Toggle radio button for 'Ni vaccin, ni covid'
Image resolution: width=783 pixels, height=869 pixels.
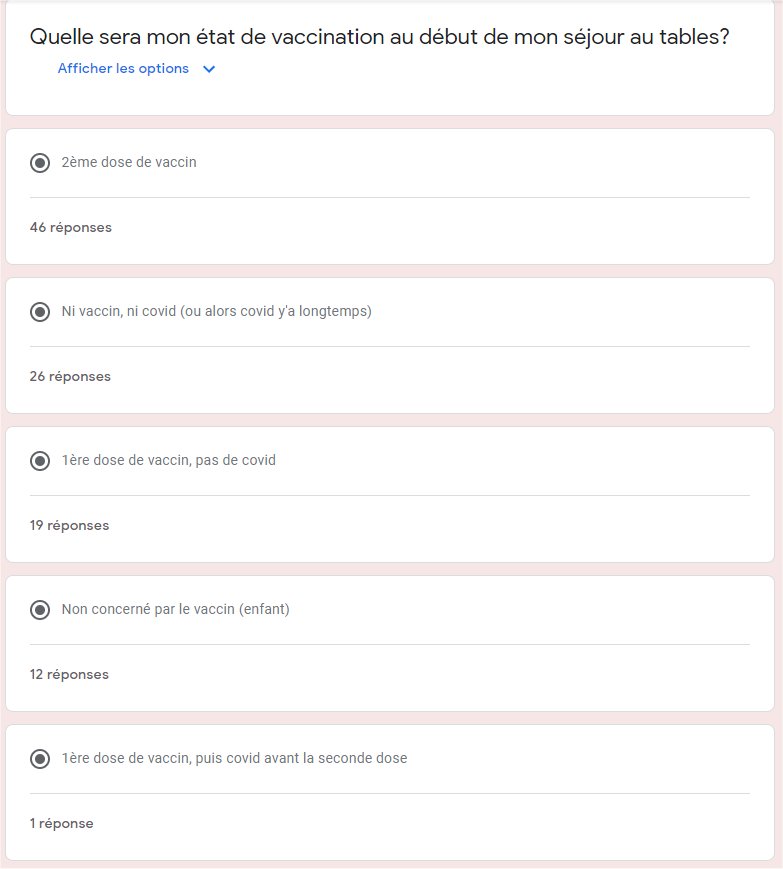click(40, 312)
